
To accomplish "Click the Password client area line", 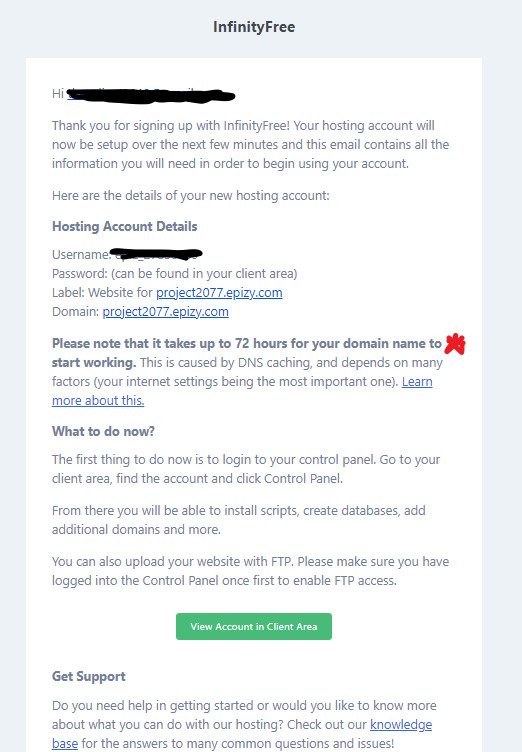I will (x=175, y=274).
